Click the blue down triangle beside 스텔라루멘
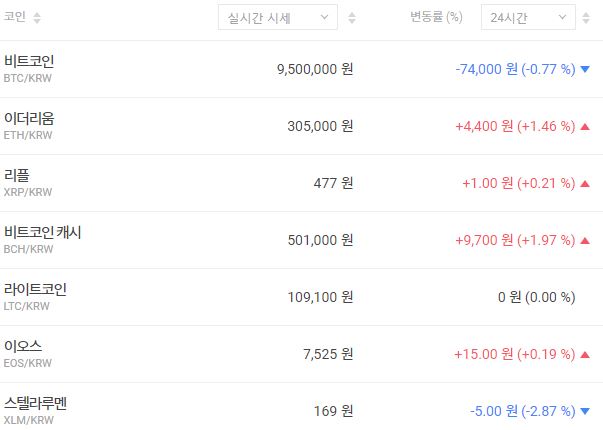Image resolution: width=603 pixels, height=430 pixels. 585,411
